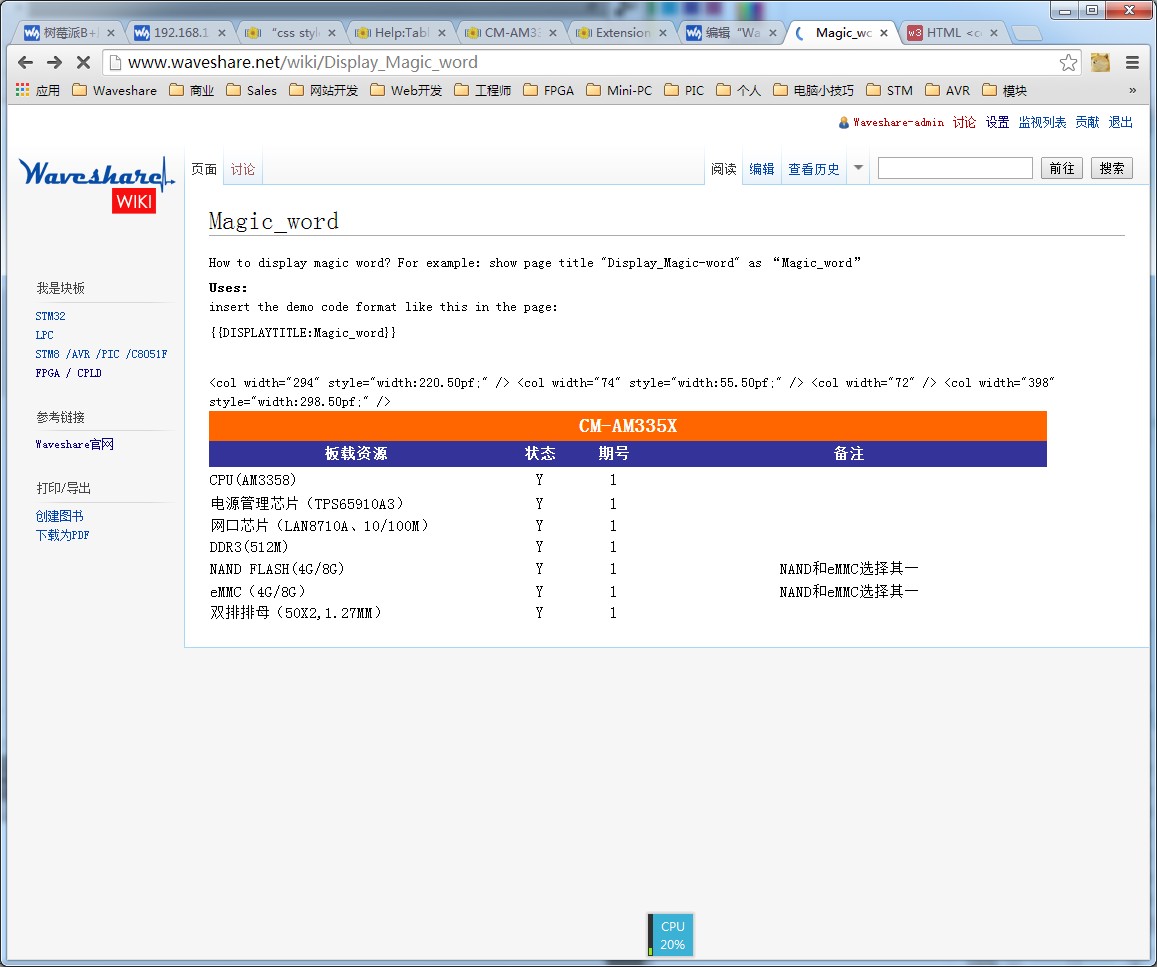This screenshot has width=1157, height=967.
Task: Open the 工程师 bookmarks folder
Action: 483,90
